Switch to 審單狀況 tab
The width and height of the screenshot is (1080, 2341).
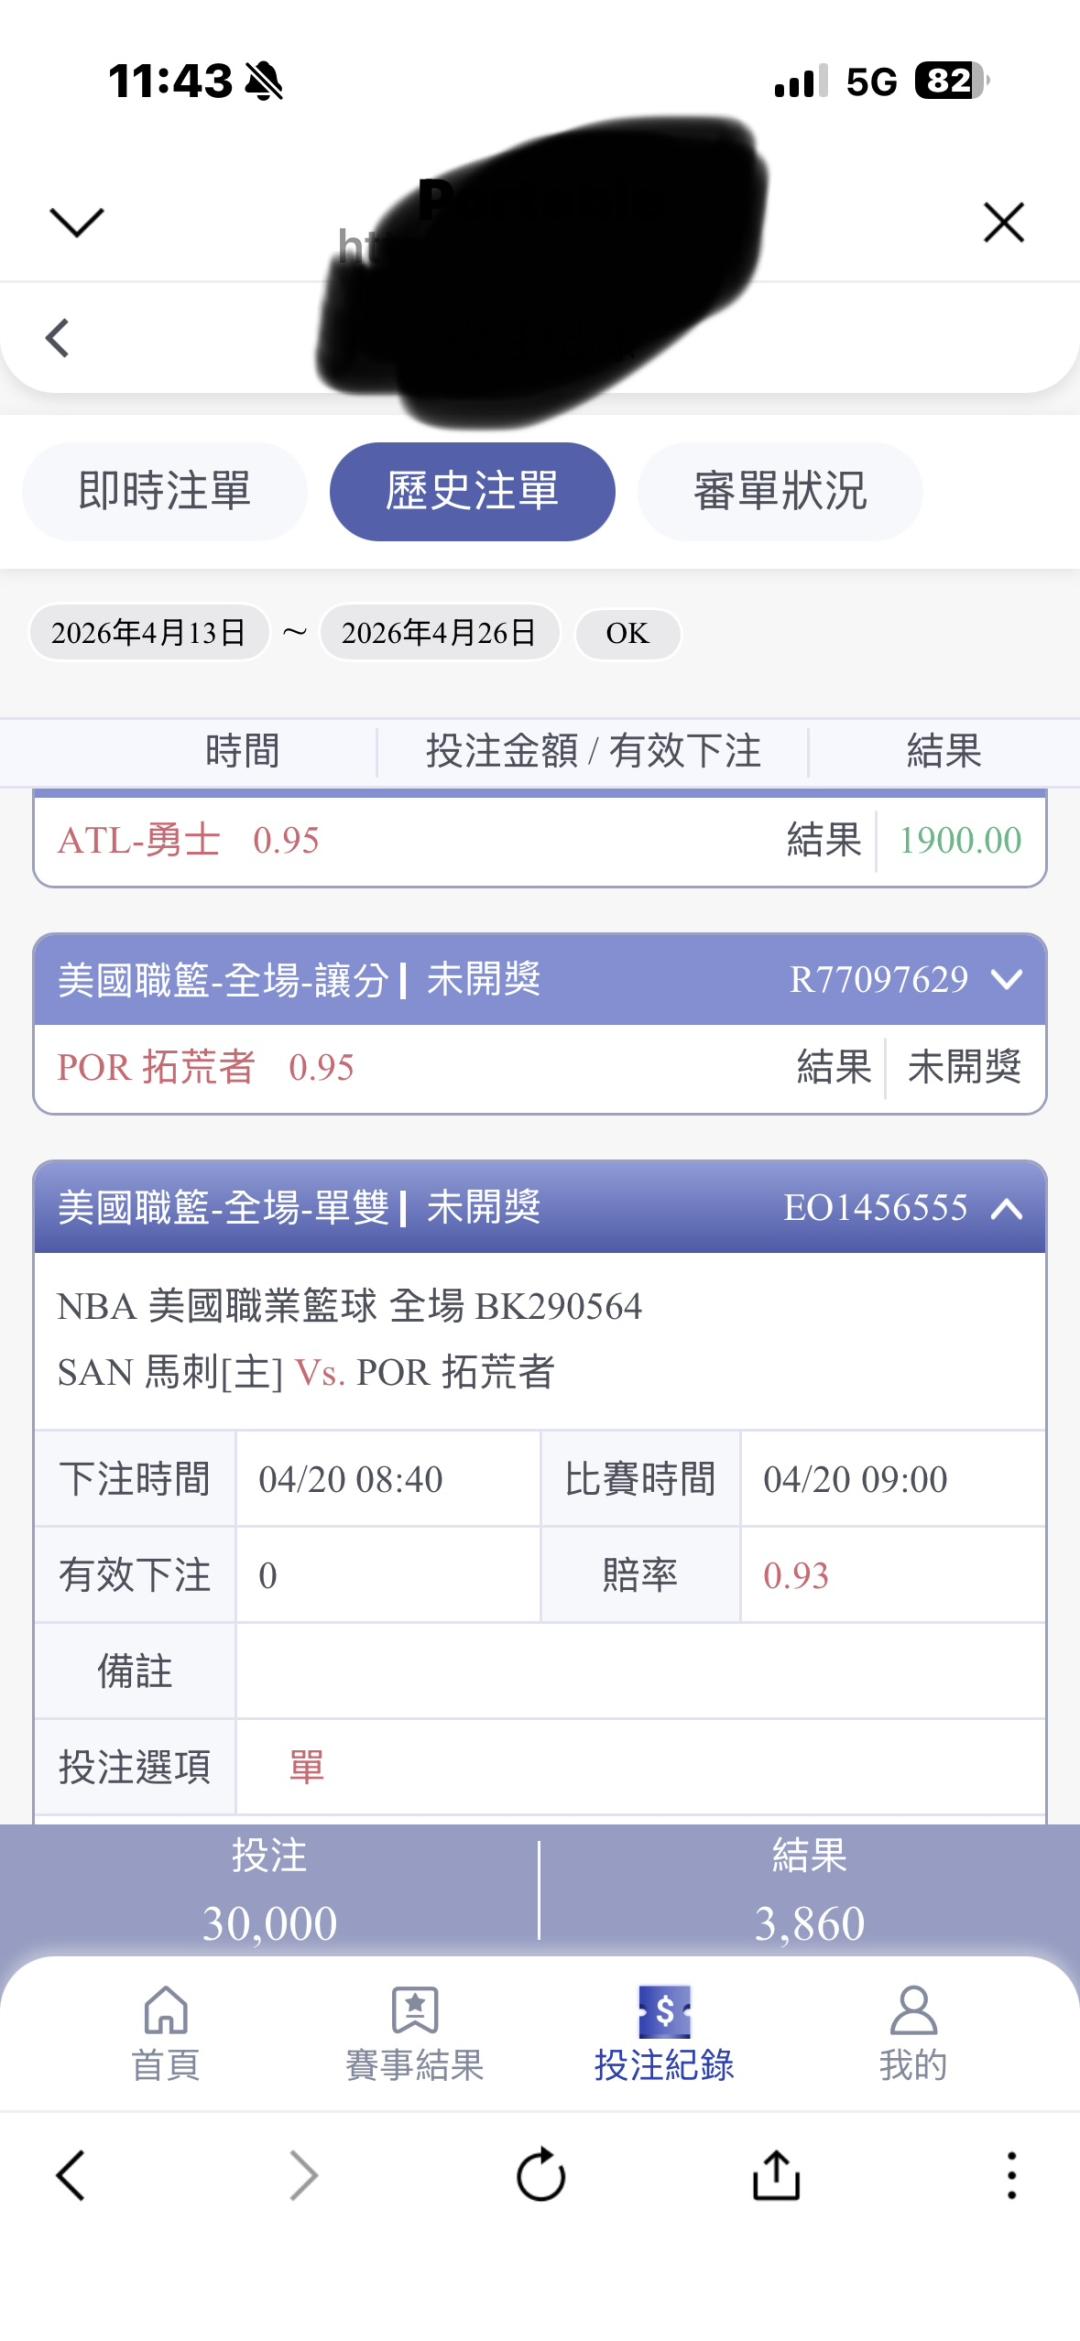tap(780, 492)
